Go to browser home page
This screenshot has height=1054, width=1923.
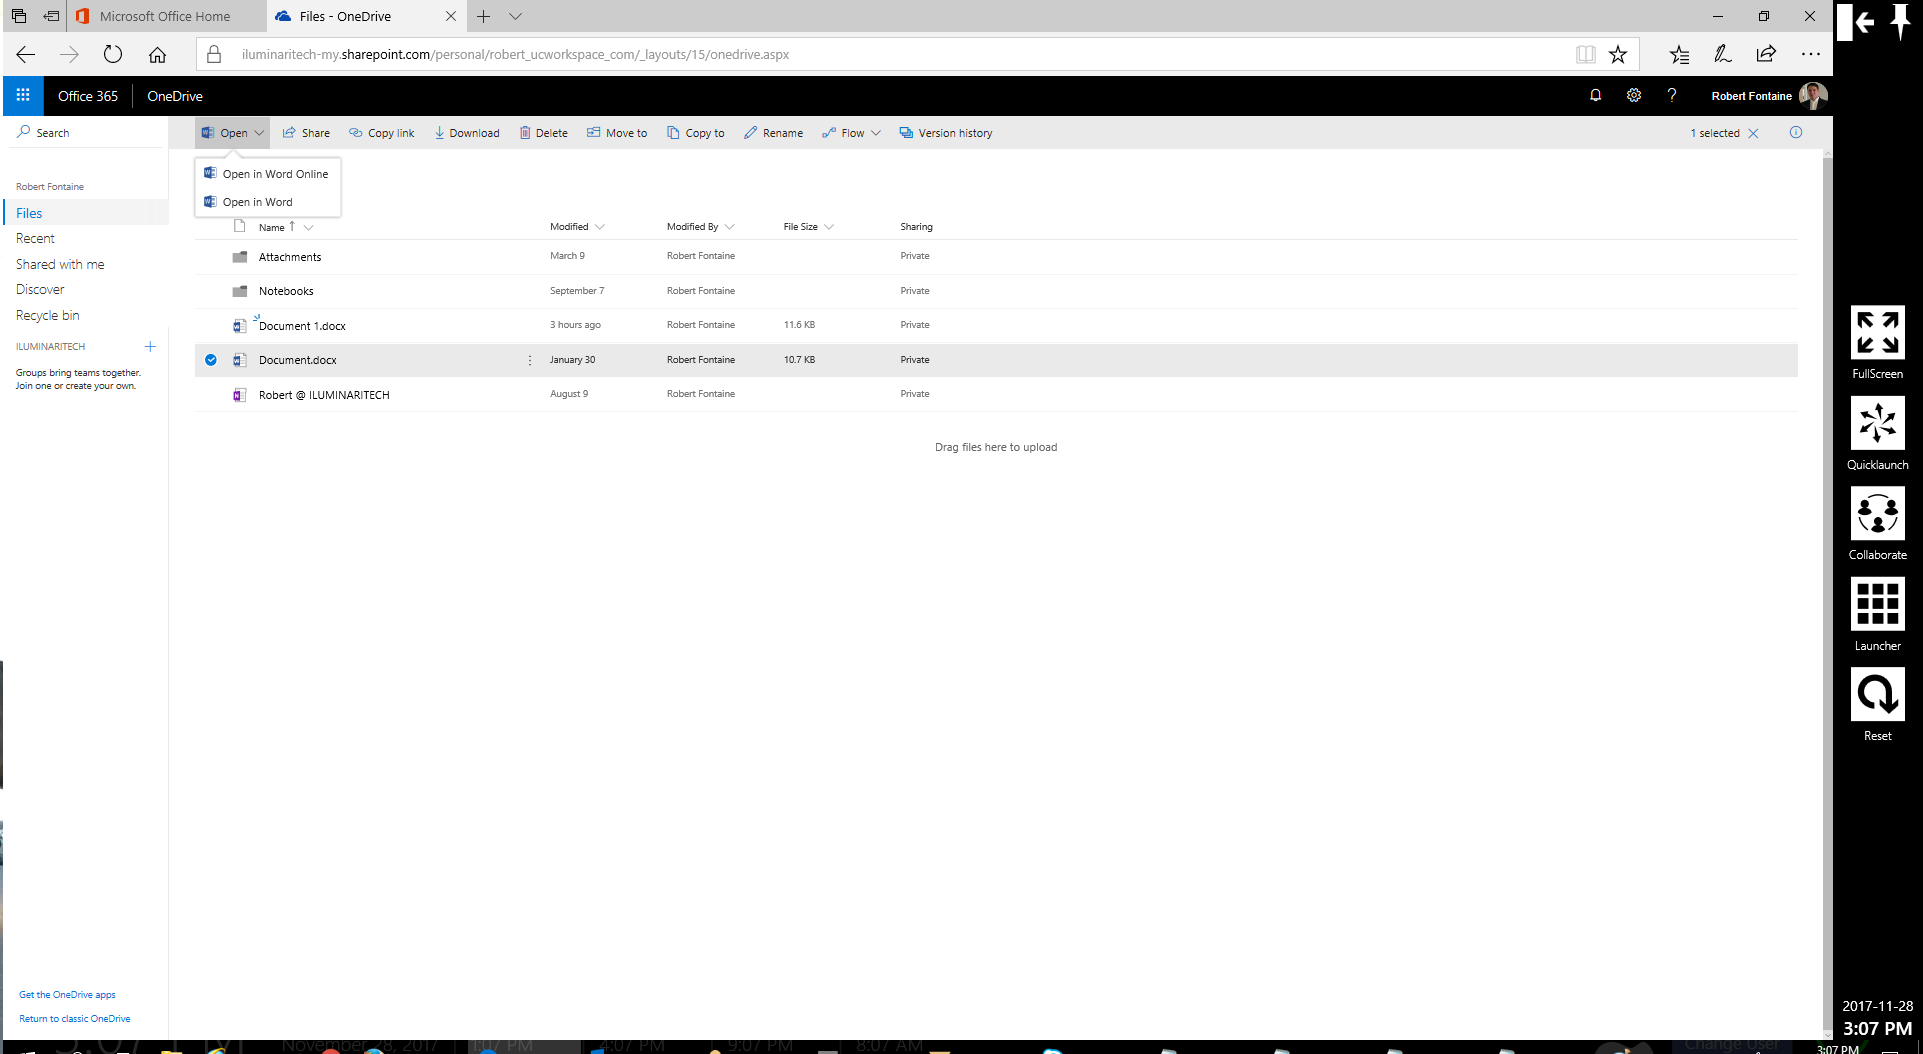[x=157, y=54]
